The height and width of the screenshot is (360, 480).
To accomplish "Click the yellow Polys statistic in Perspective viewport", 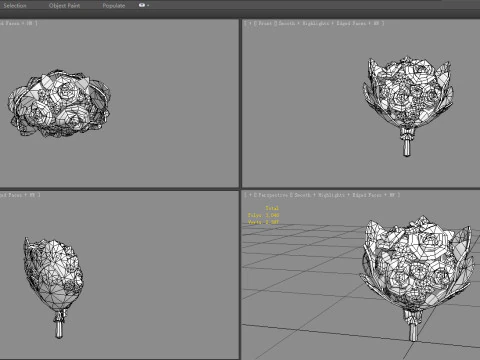I will pos(263,215).
